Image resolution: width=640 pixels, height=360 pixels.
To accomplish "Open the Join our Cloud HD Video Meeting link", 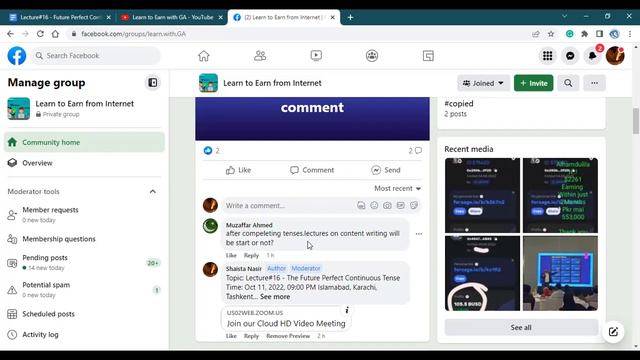I will 286,323.
